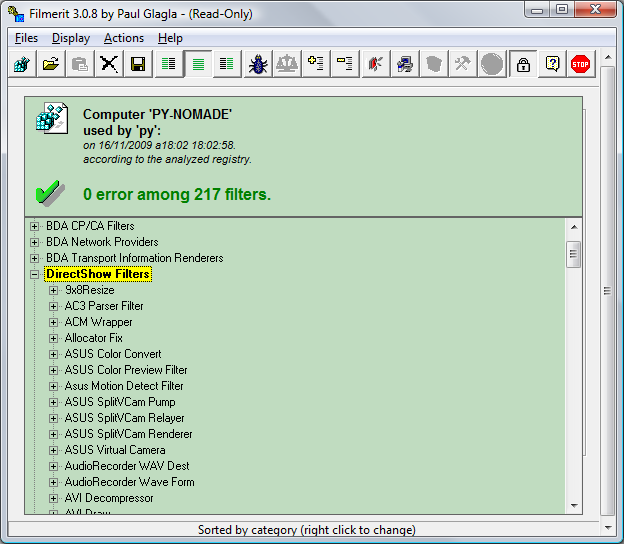Viewport: 624px width, 544px height.
Task: Click the red STOP sign icon
Action: 580,64
